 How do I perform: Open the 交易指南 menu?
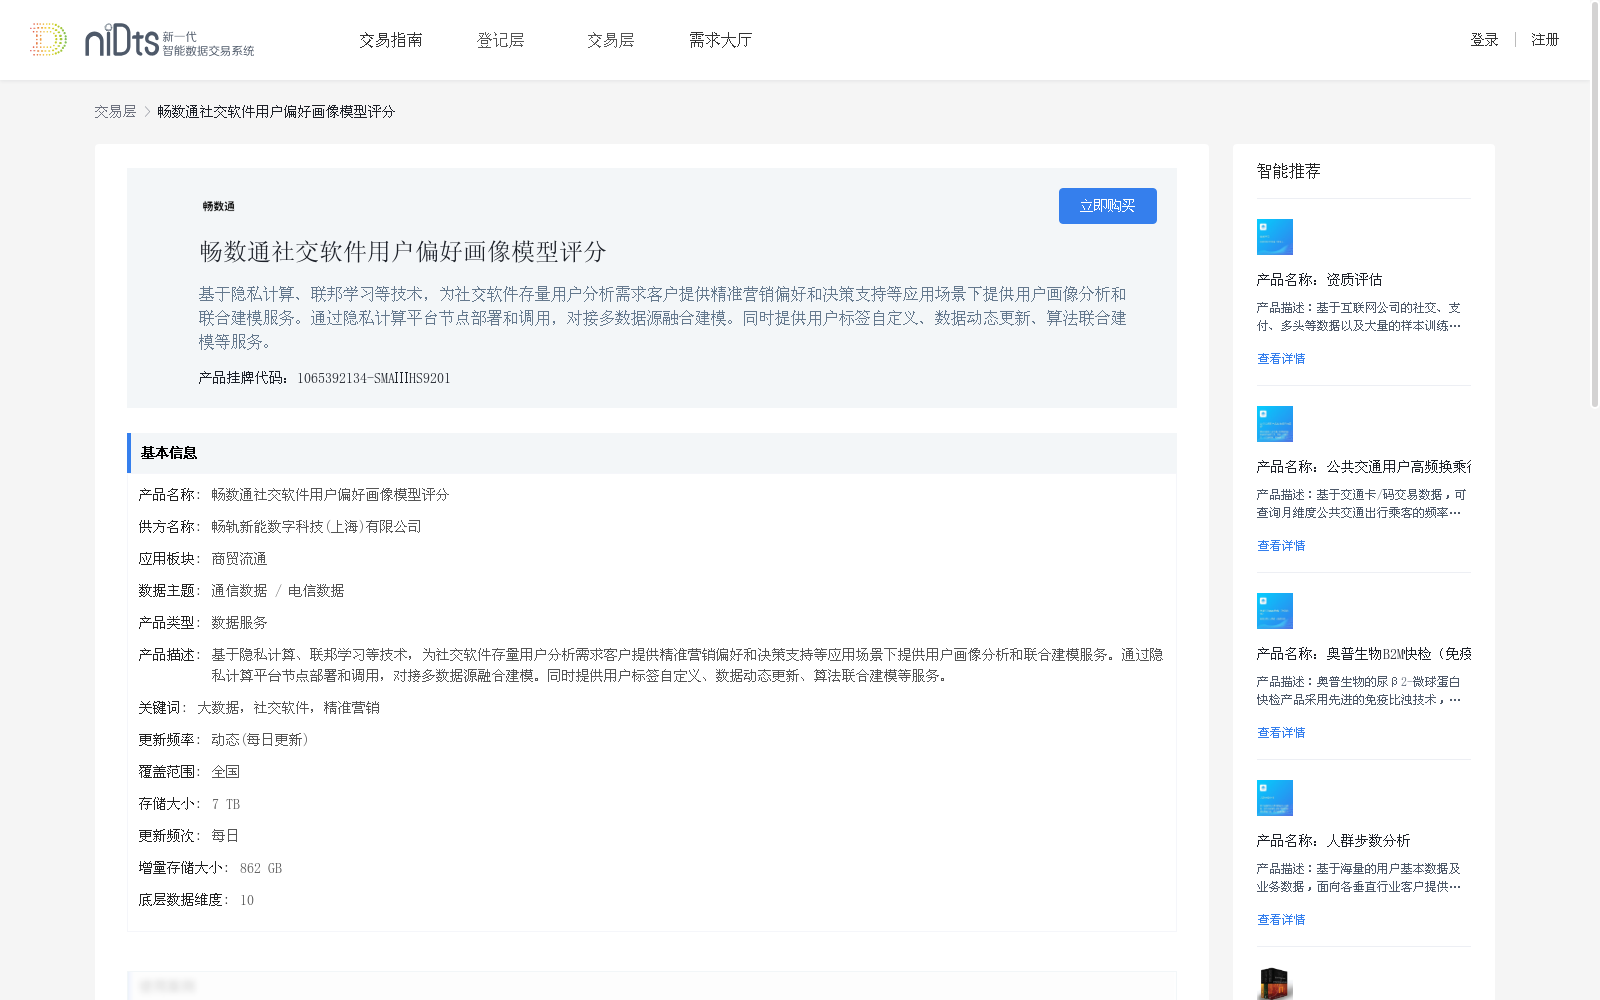[x=391, y=40]
